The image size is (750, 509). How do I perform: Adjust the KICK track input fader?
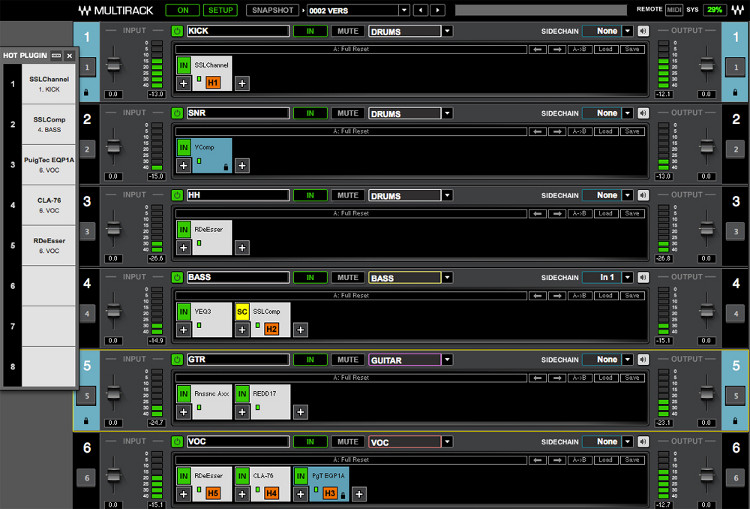click(x=113, y=64)
